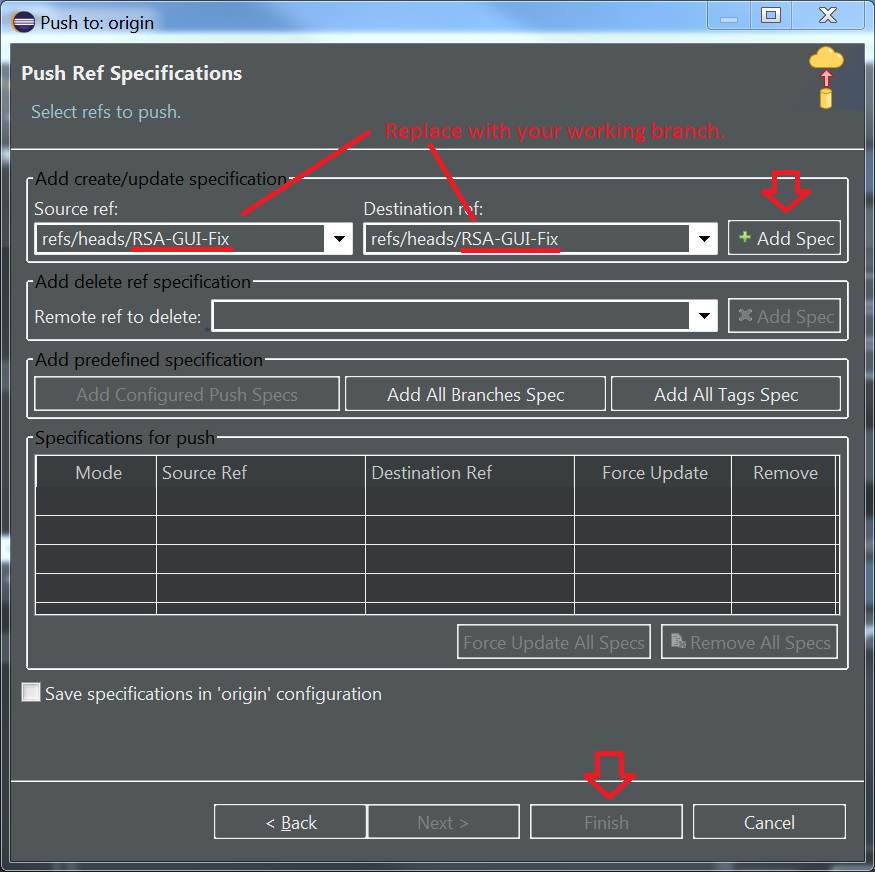Image resolution: width=875 pixels, height=872 pixels.
Task: Open the Destination ref dropdown
Action: [x=704, y=238]
